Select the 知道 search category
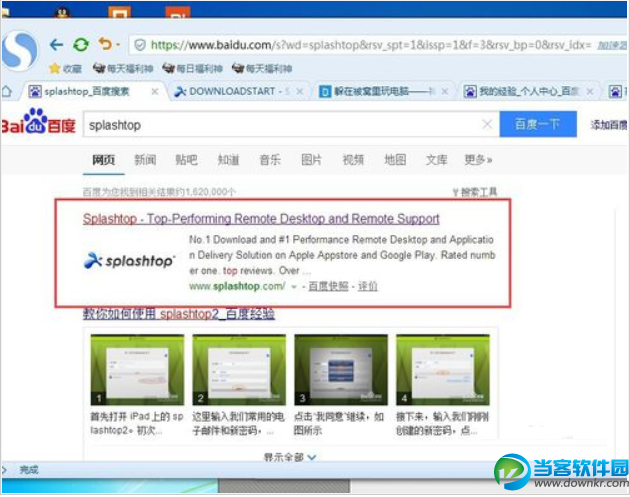 [228, 160]
